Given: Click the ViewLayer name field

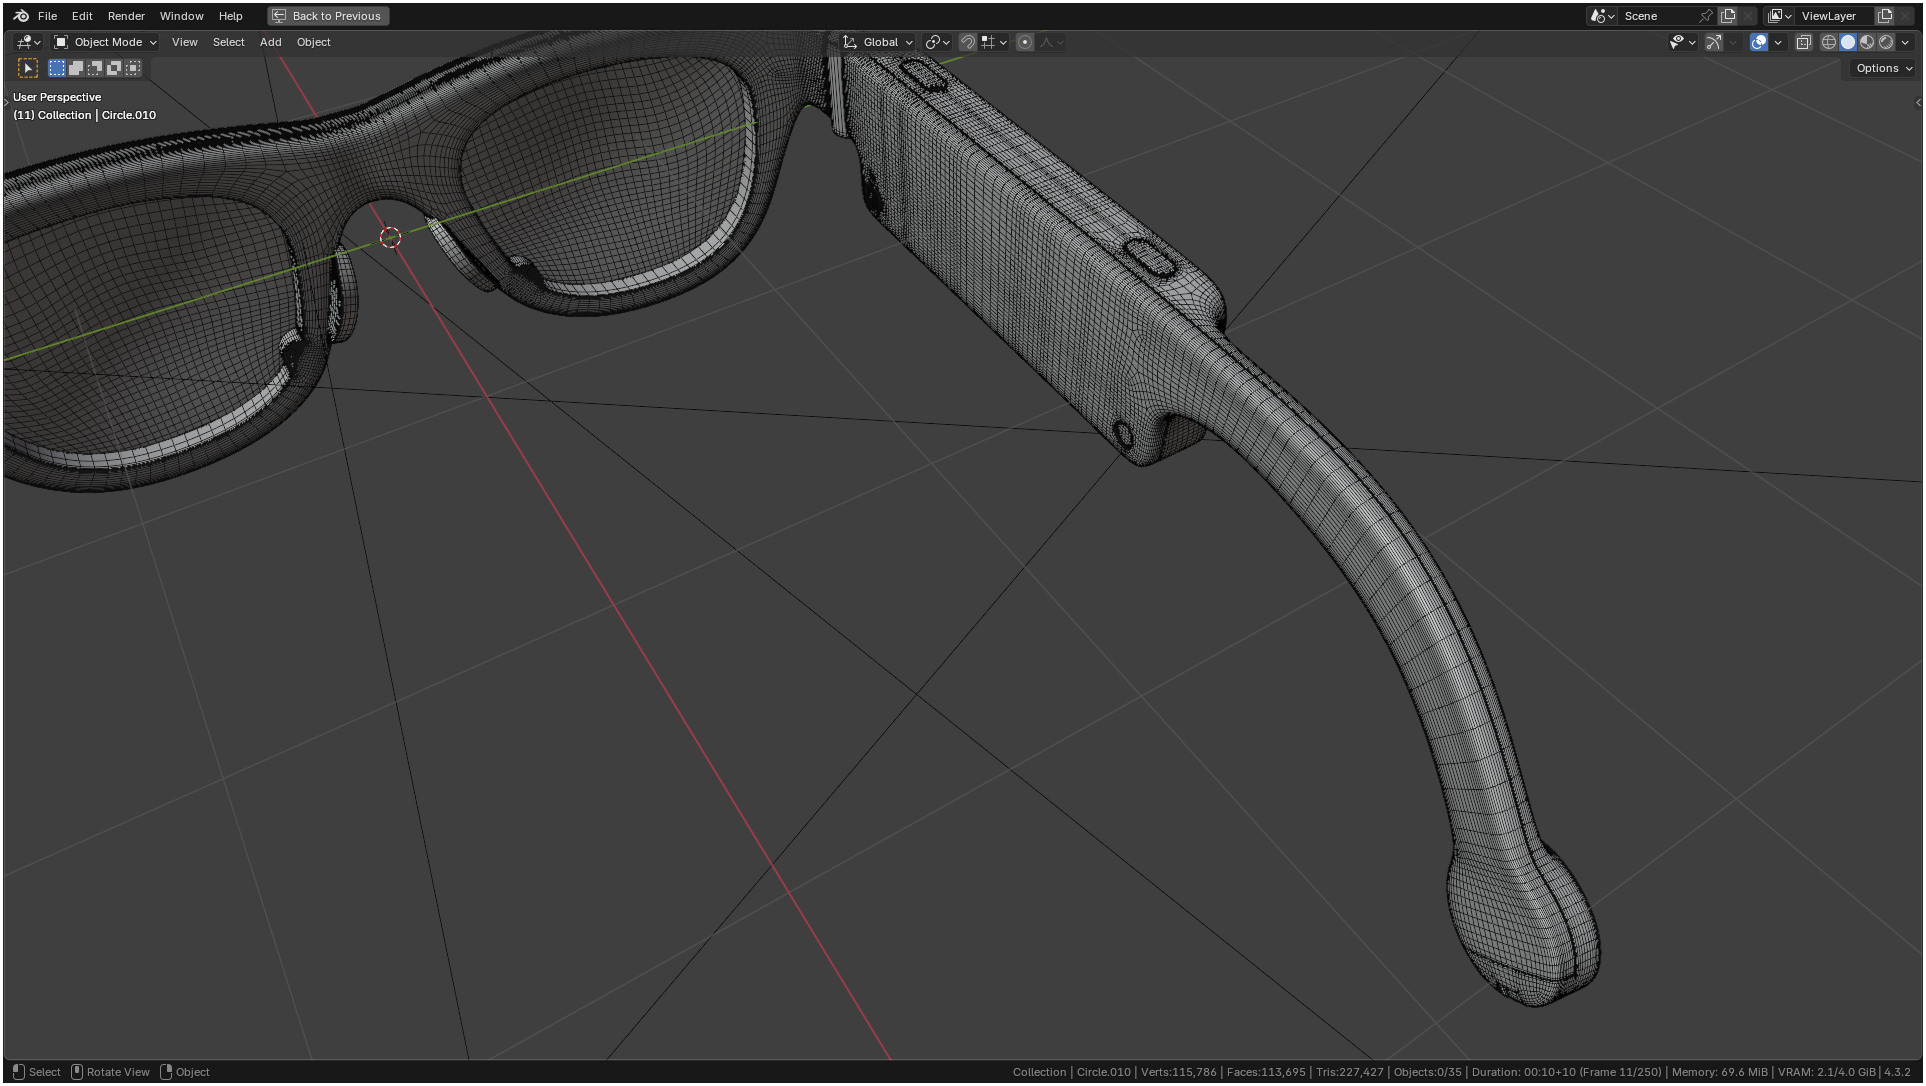Looking at the screenshot, I should (x=1834, y=16).
